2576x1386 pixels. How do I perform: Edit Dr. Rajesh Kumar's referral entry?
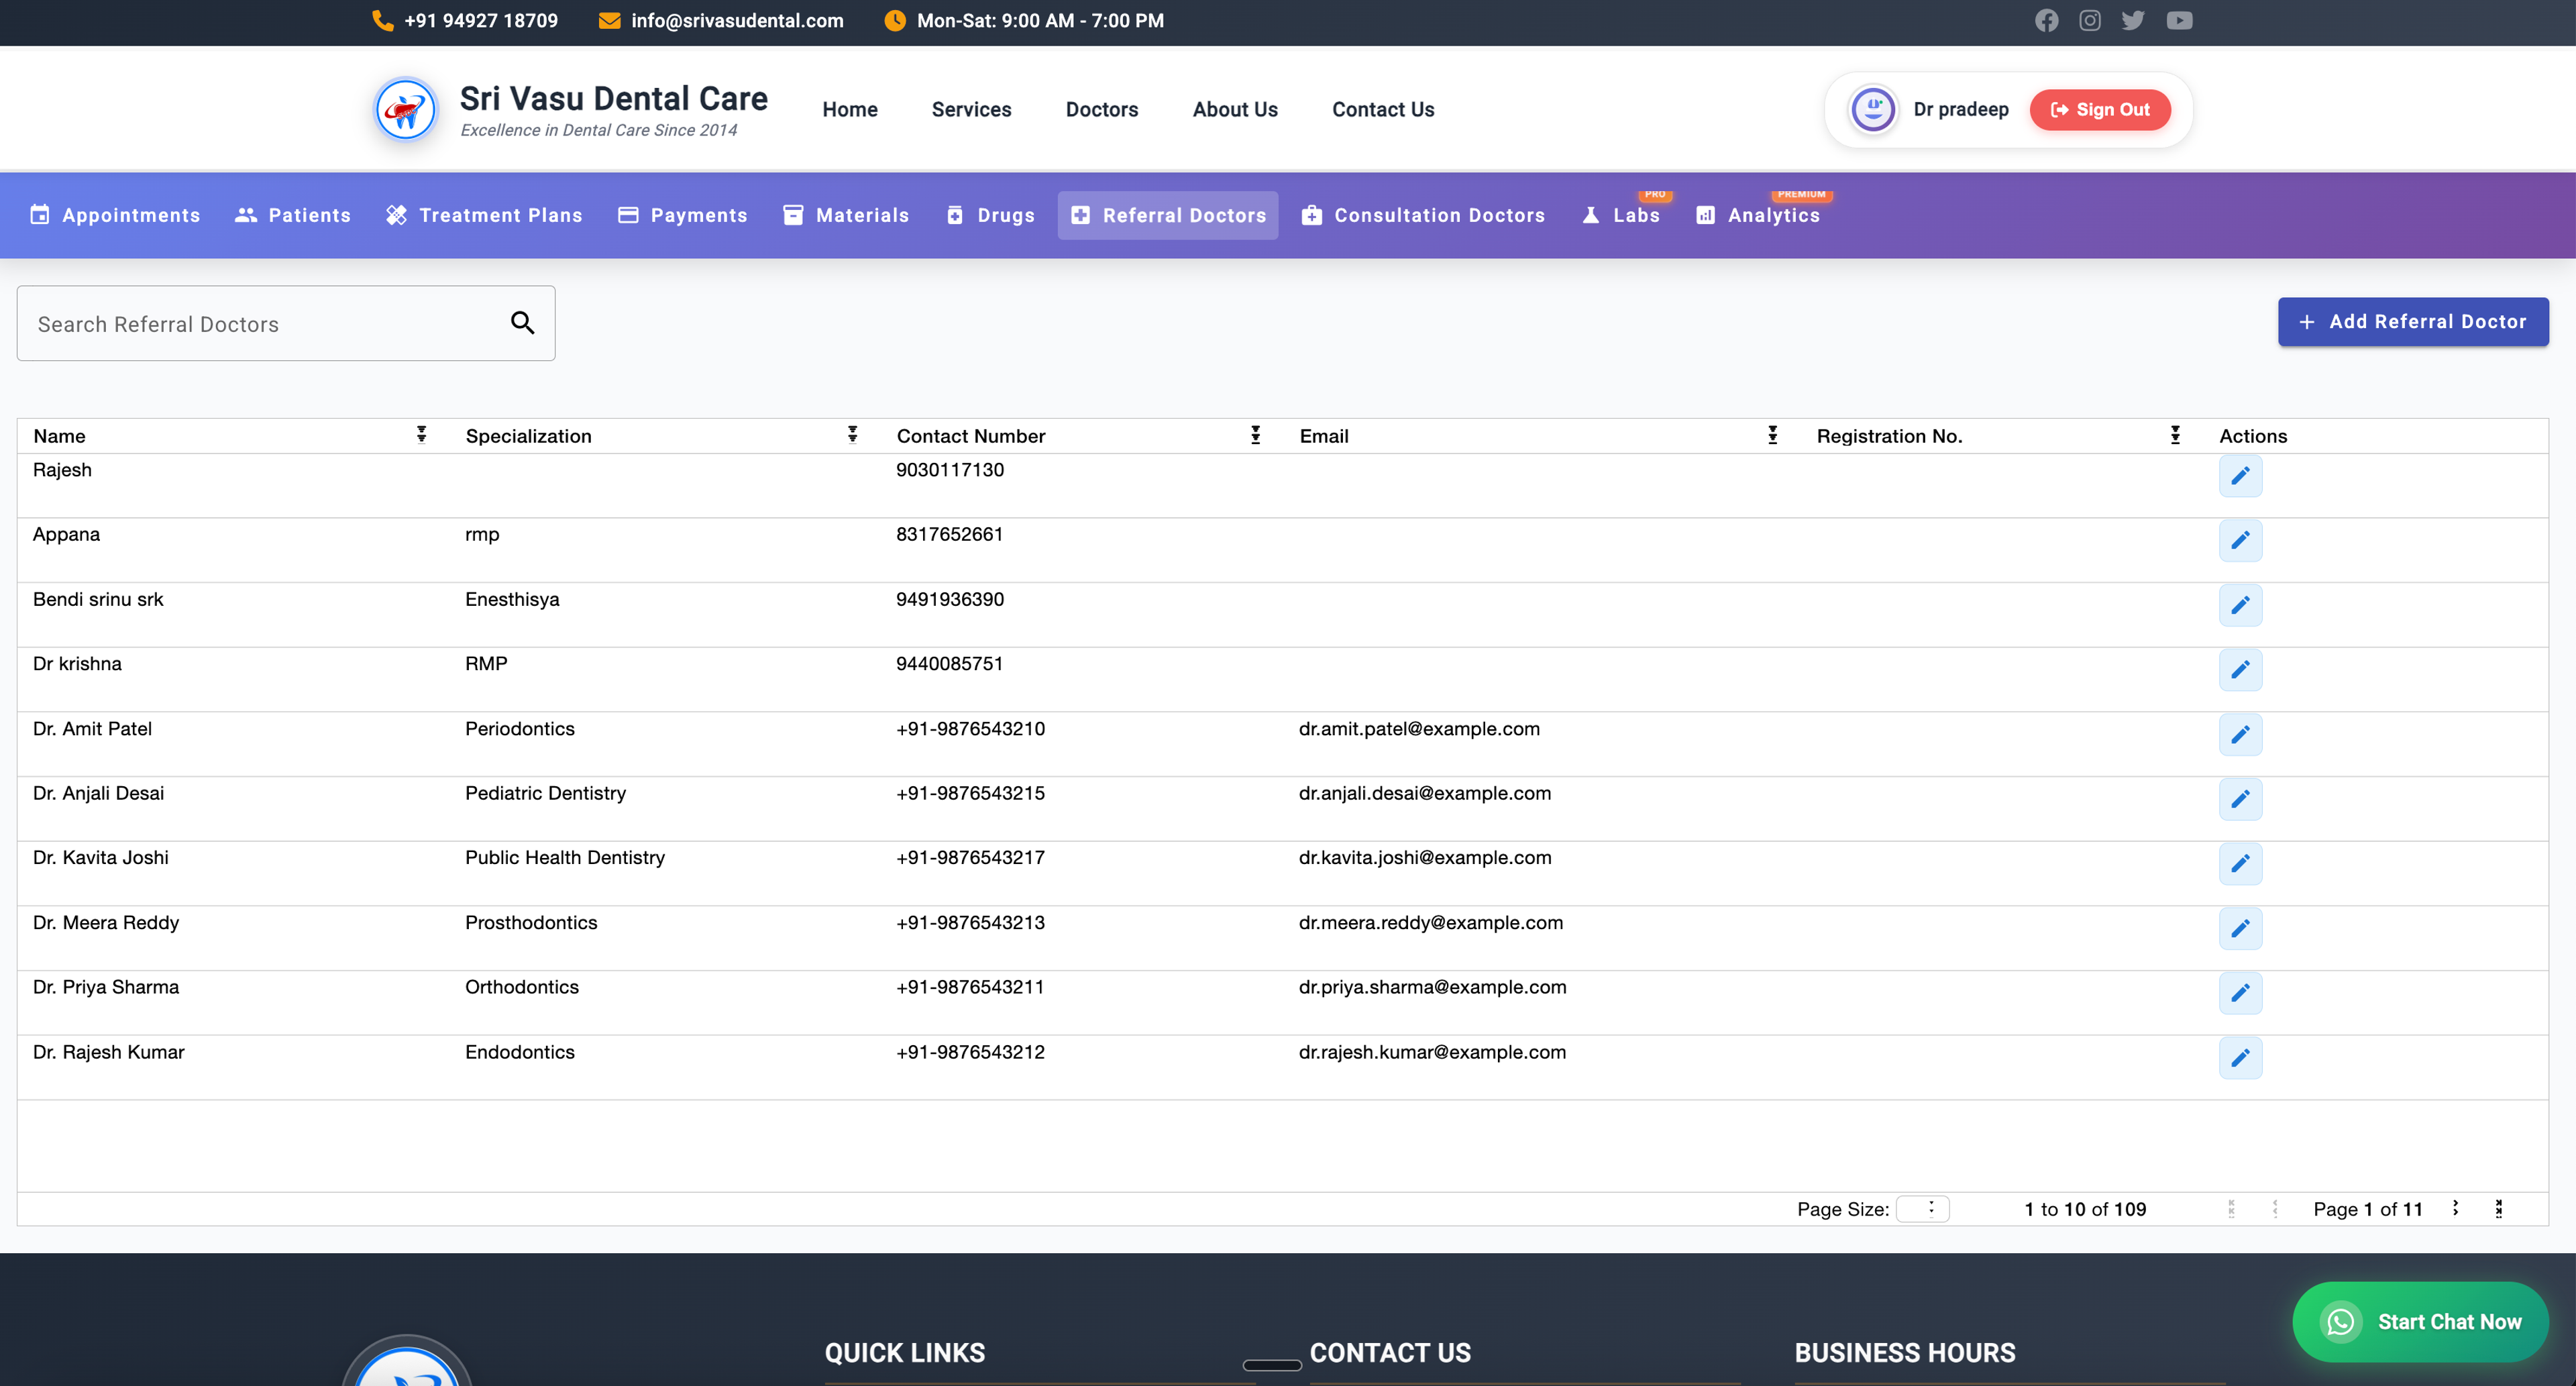[x=2240, y=1057]
